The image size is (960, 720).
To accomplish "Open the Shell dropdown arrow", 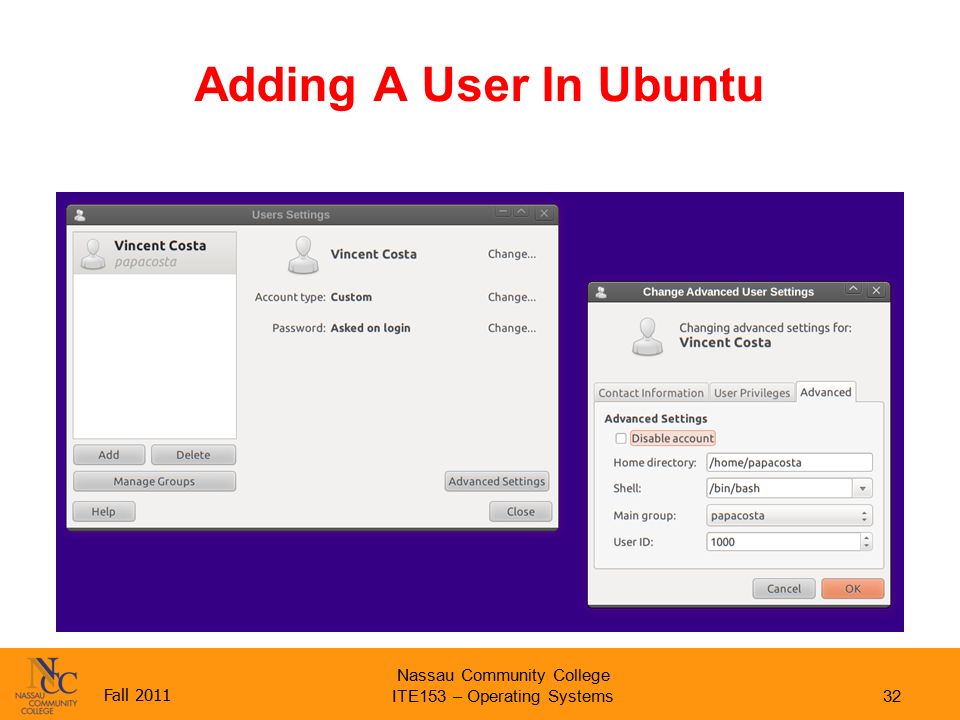I will [x=863, y=489].
